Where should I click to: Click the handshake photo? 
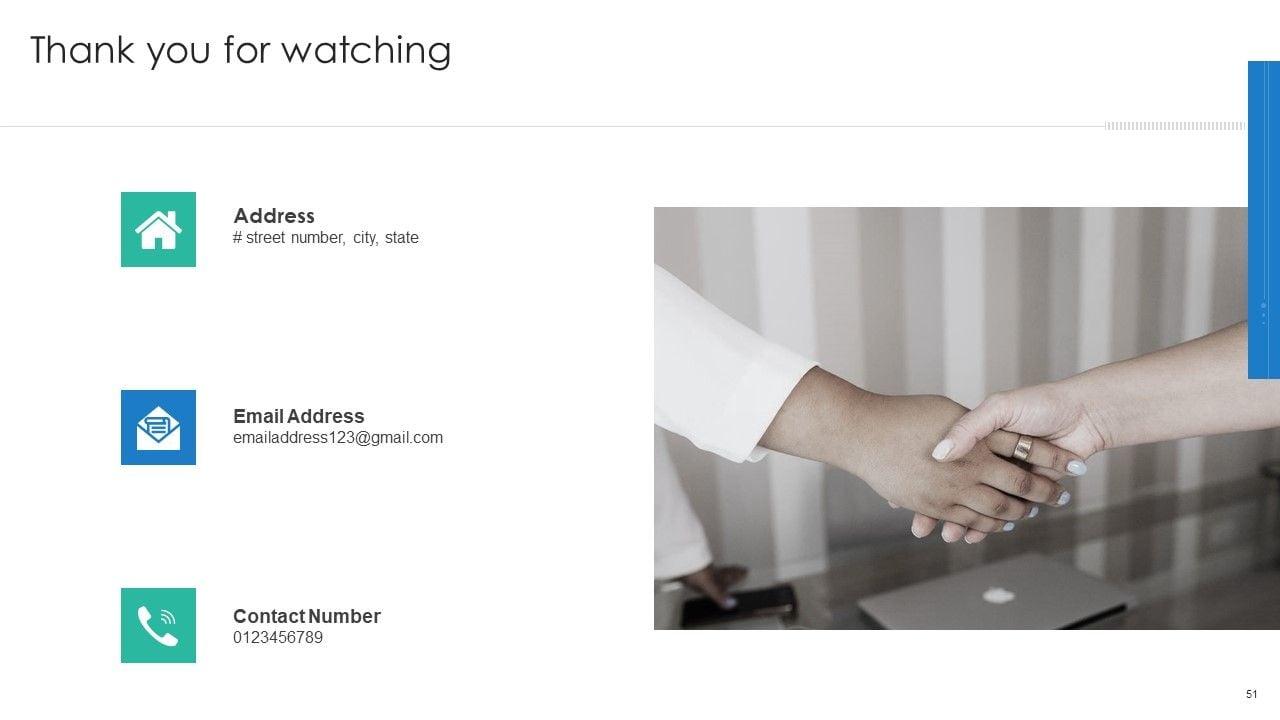coord(951,418)
